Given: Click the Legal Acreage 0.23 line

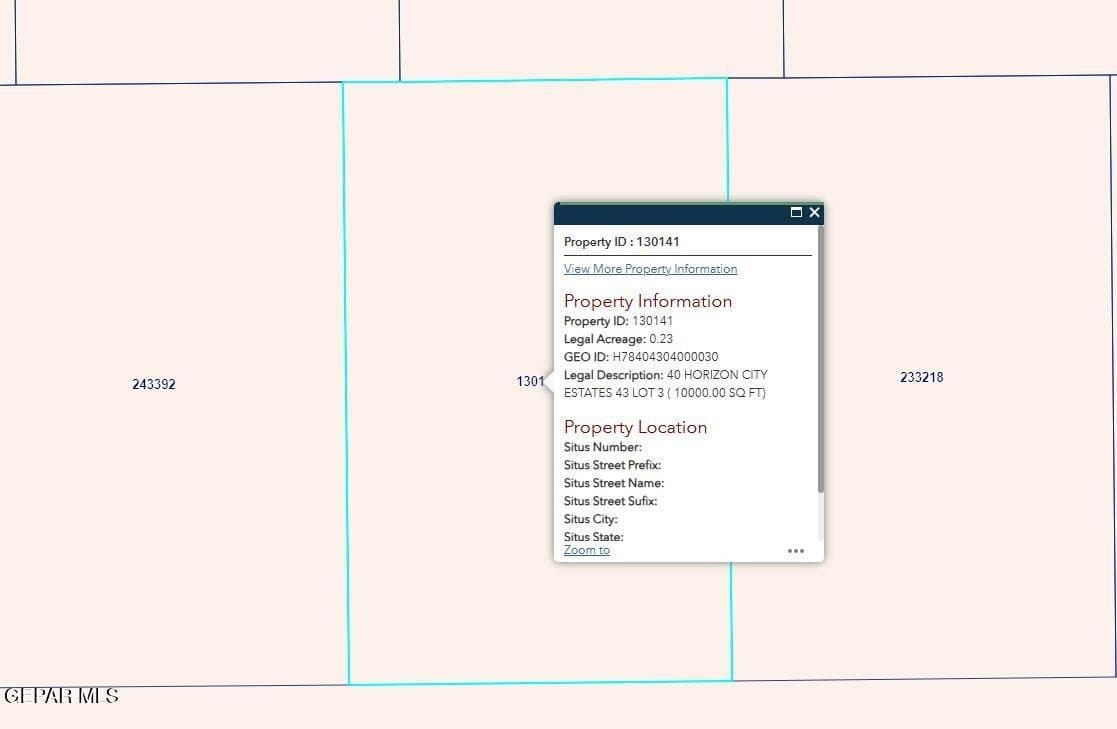Looking at the screenshot, I should [618, 338].
